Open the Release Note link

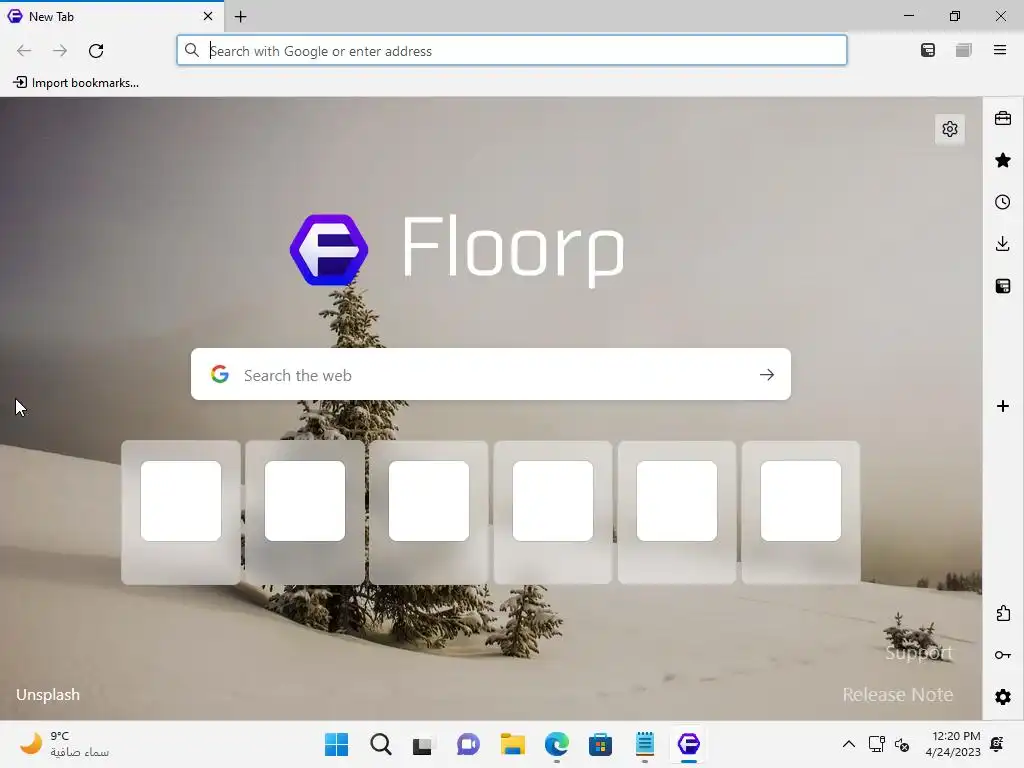898,694
